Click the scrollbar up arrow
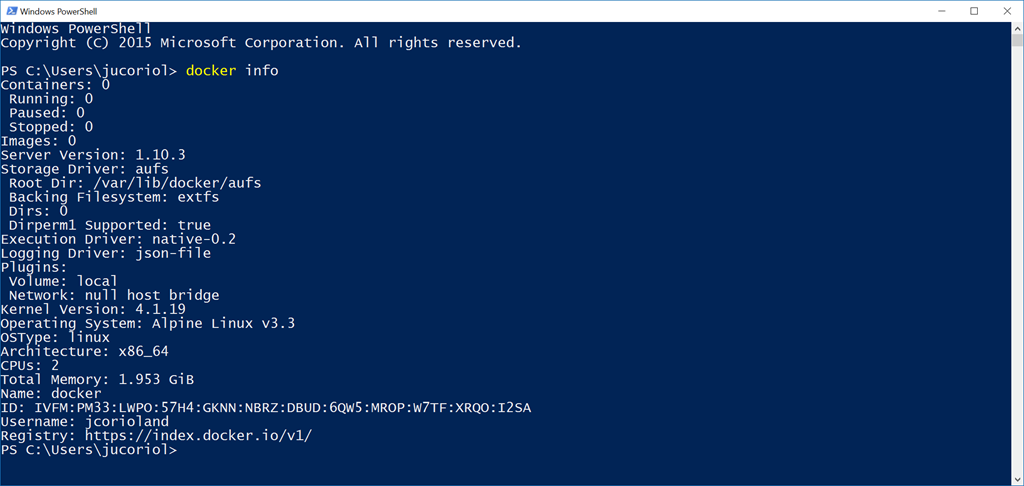1024x486 pixels. click(x=1017, y=28)
